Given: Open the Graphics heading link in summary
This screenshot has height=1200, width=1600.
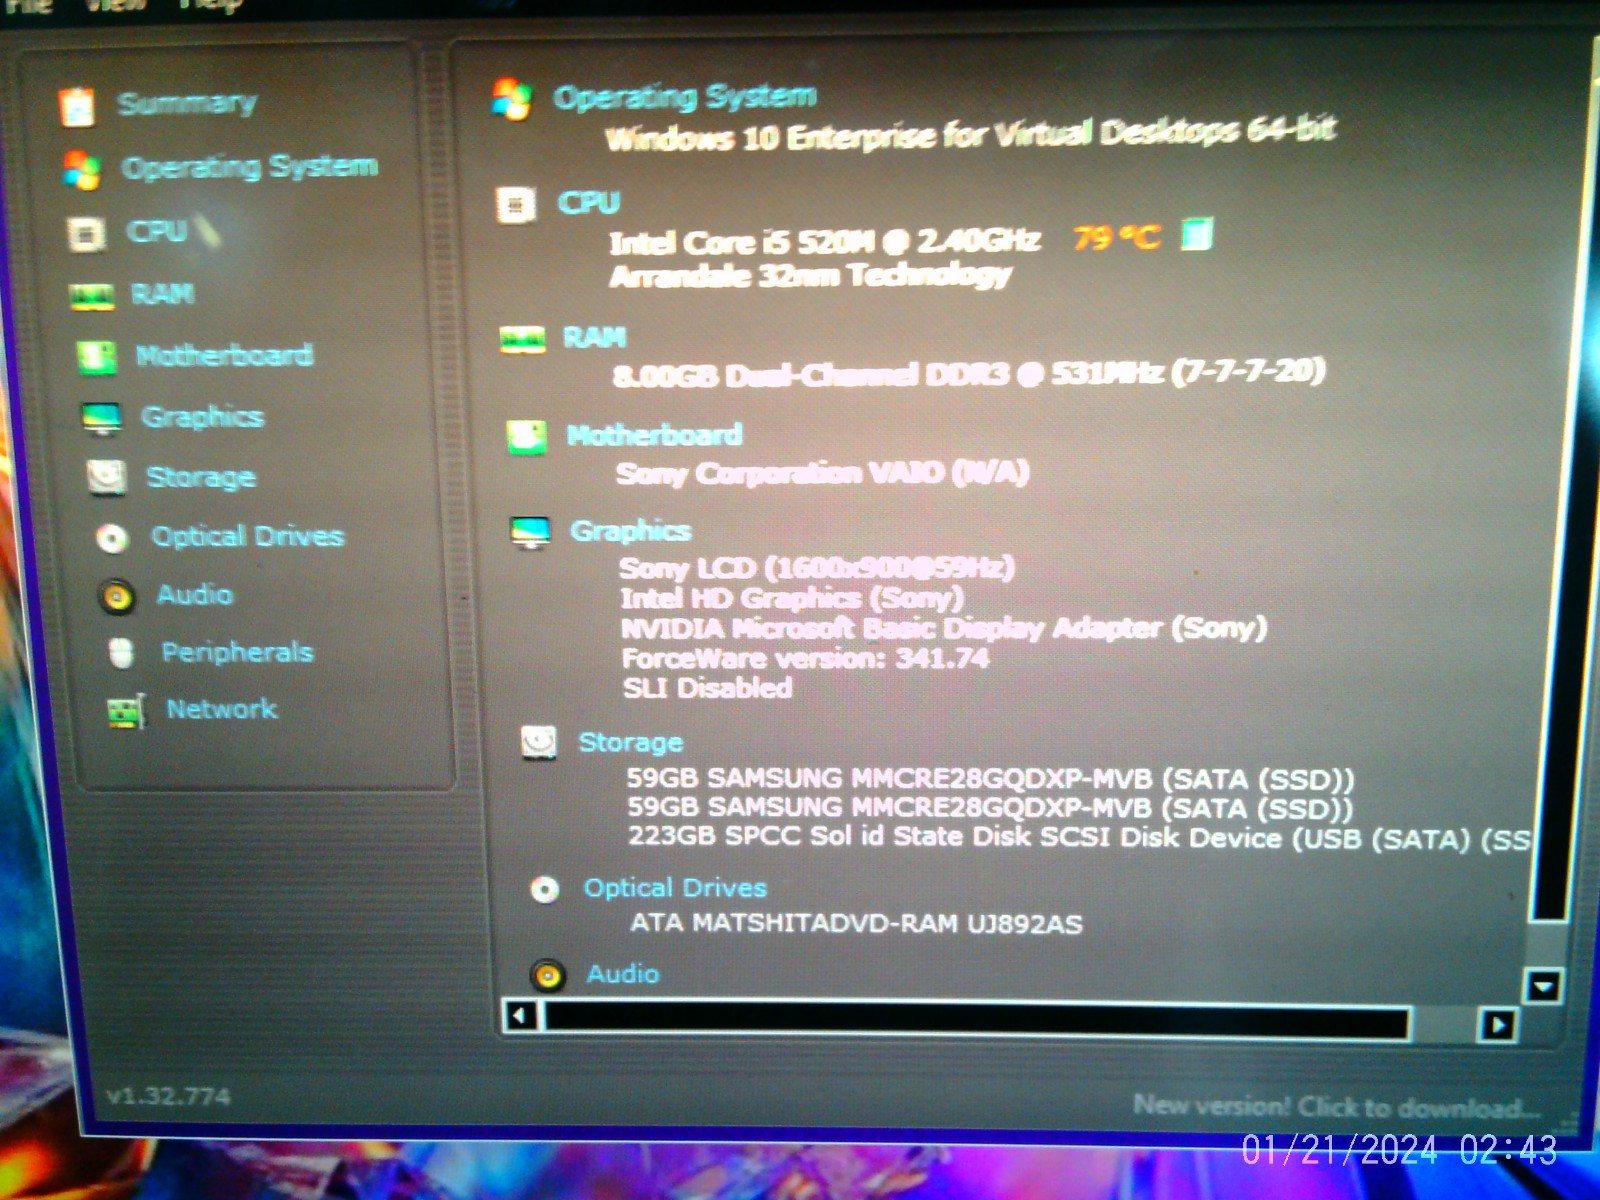Looking at the screenshot, I should tap(631, 531).
